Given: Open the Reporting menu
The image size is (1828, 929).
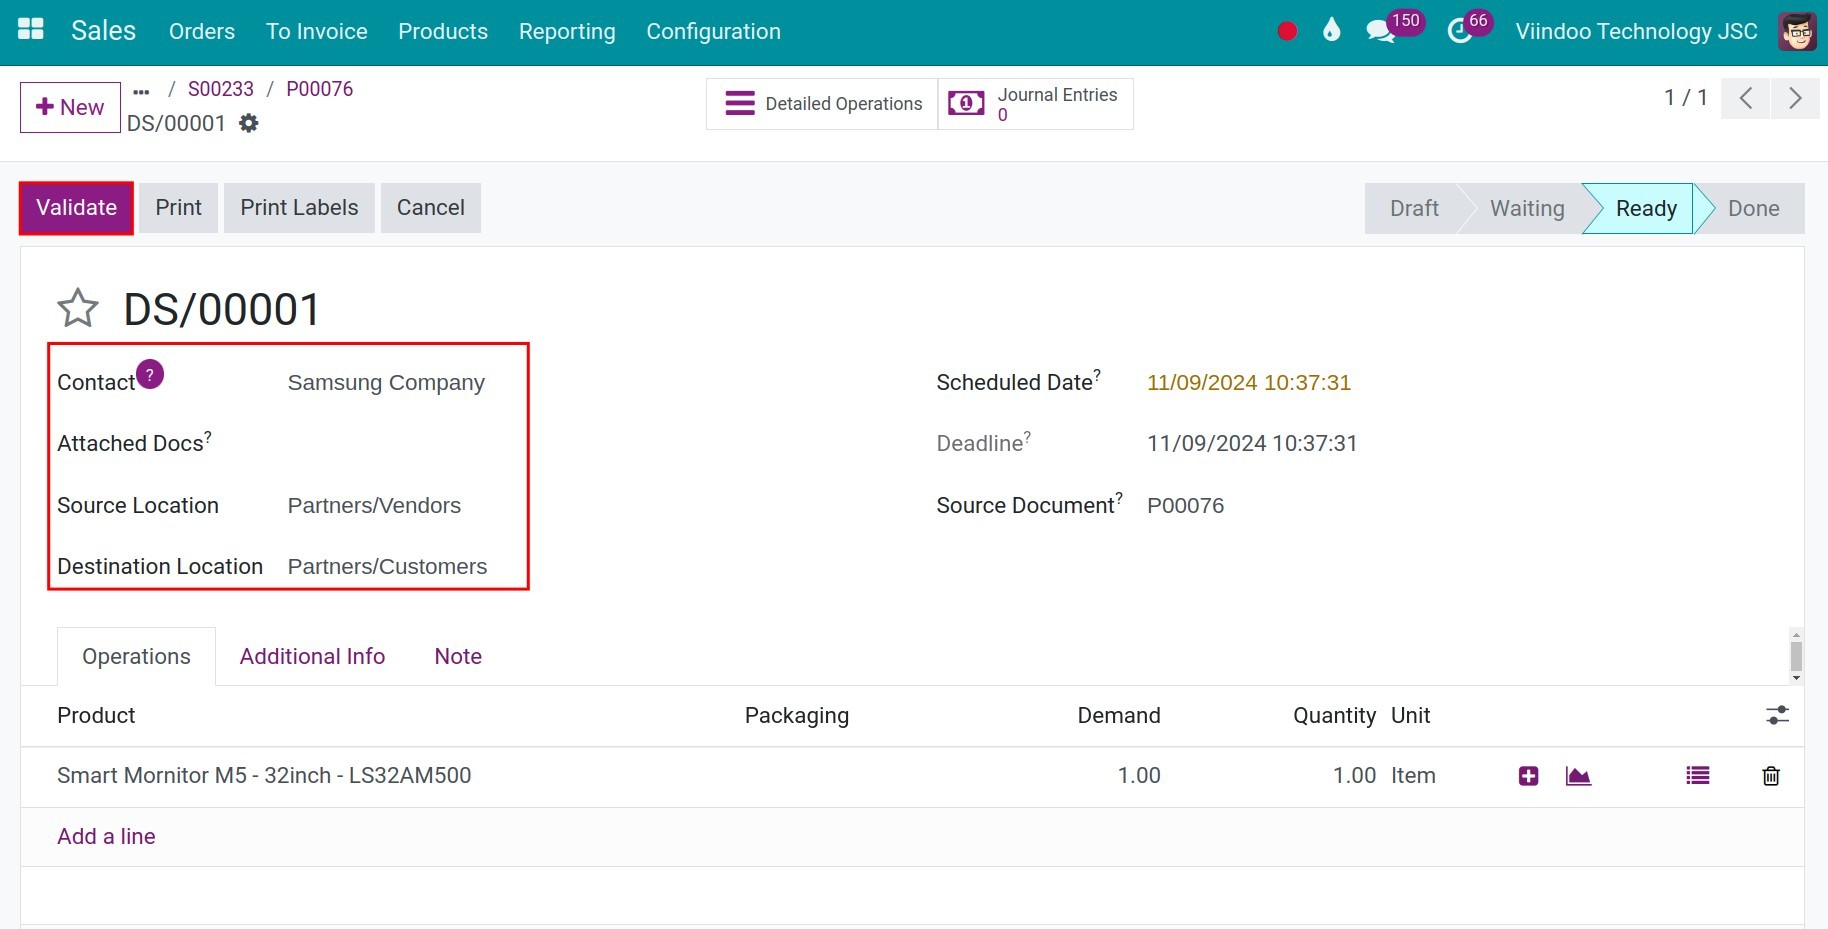Looking at the screenshot, I should click(x=567, y=31).
